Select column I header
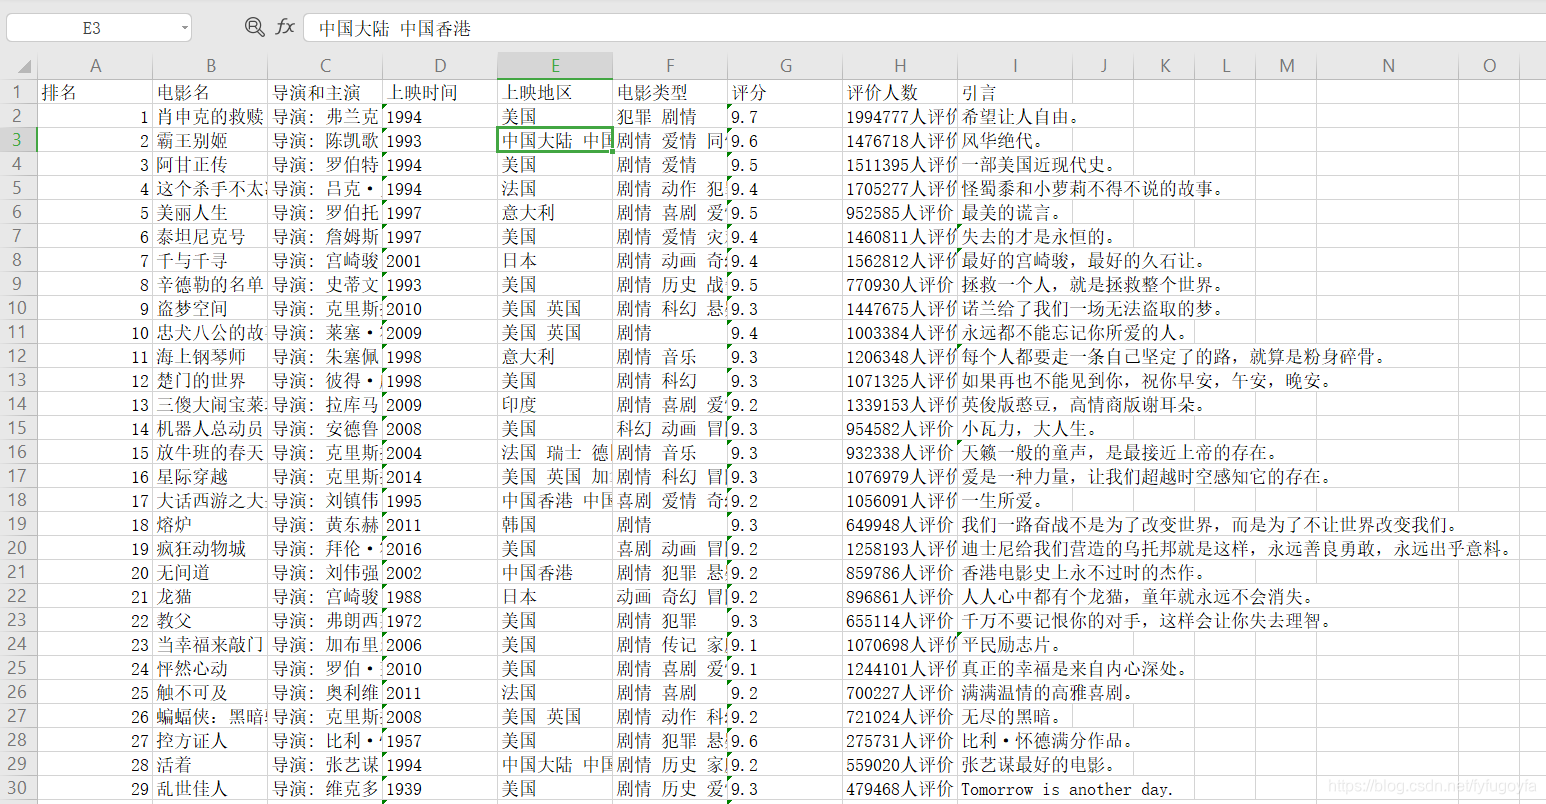The image size is (1546, 804). click(1015, 66)
